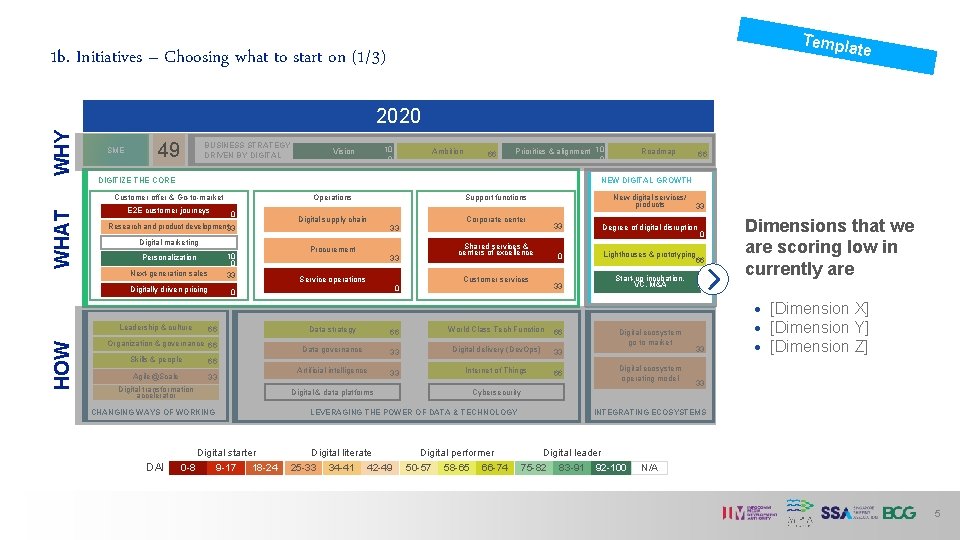
Task: Click Digital ecosystem go to market box
Action: [x=650, y=337]
